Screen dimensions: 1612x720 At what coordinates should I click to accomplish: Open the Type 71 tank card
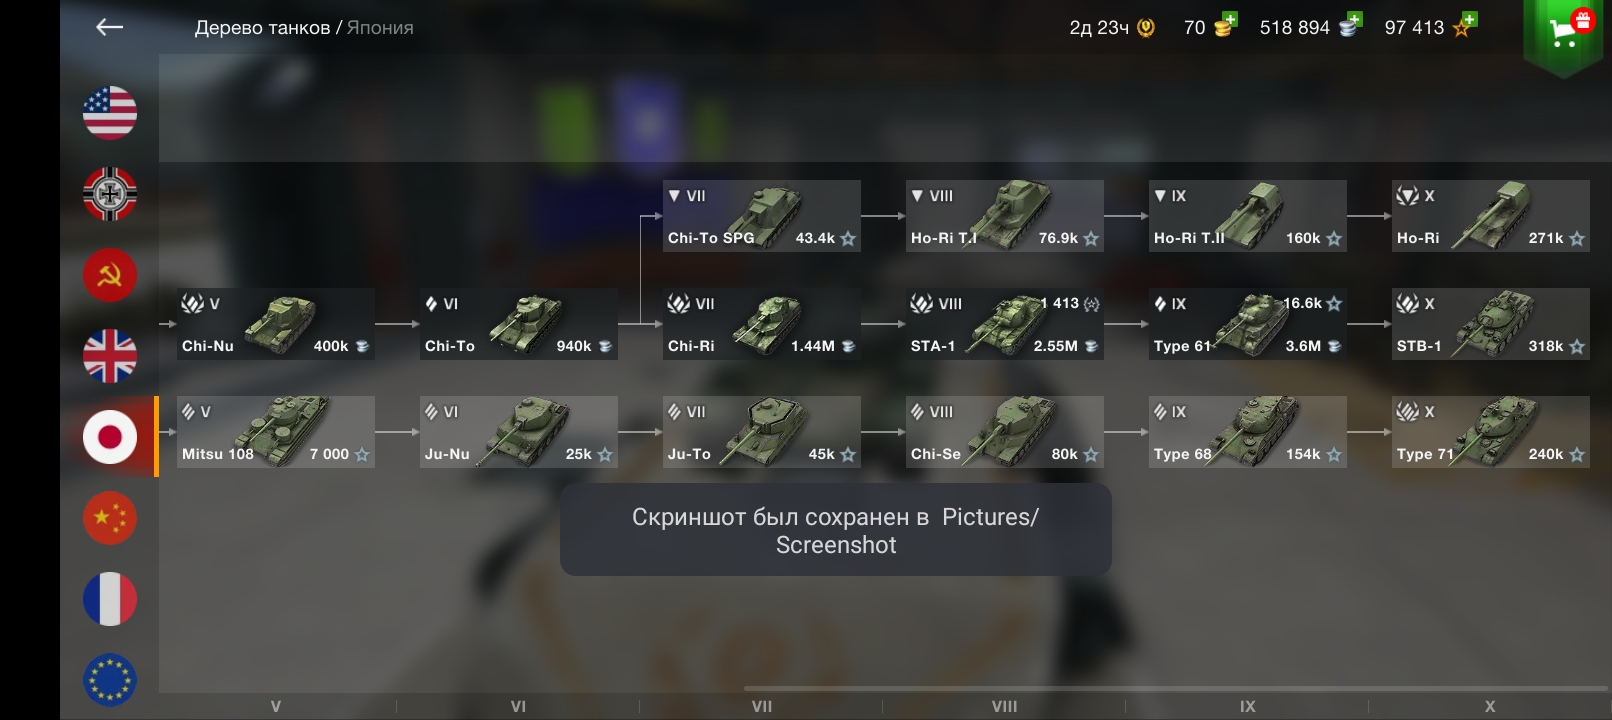coord(1491,432)
